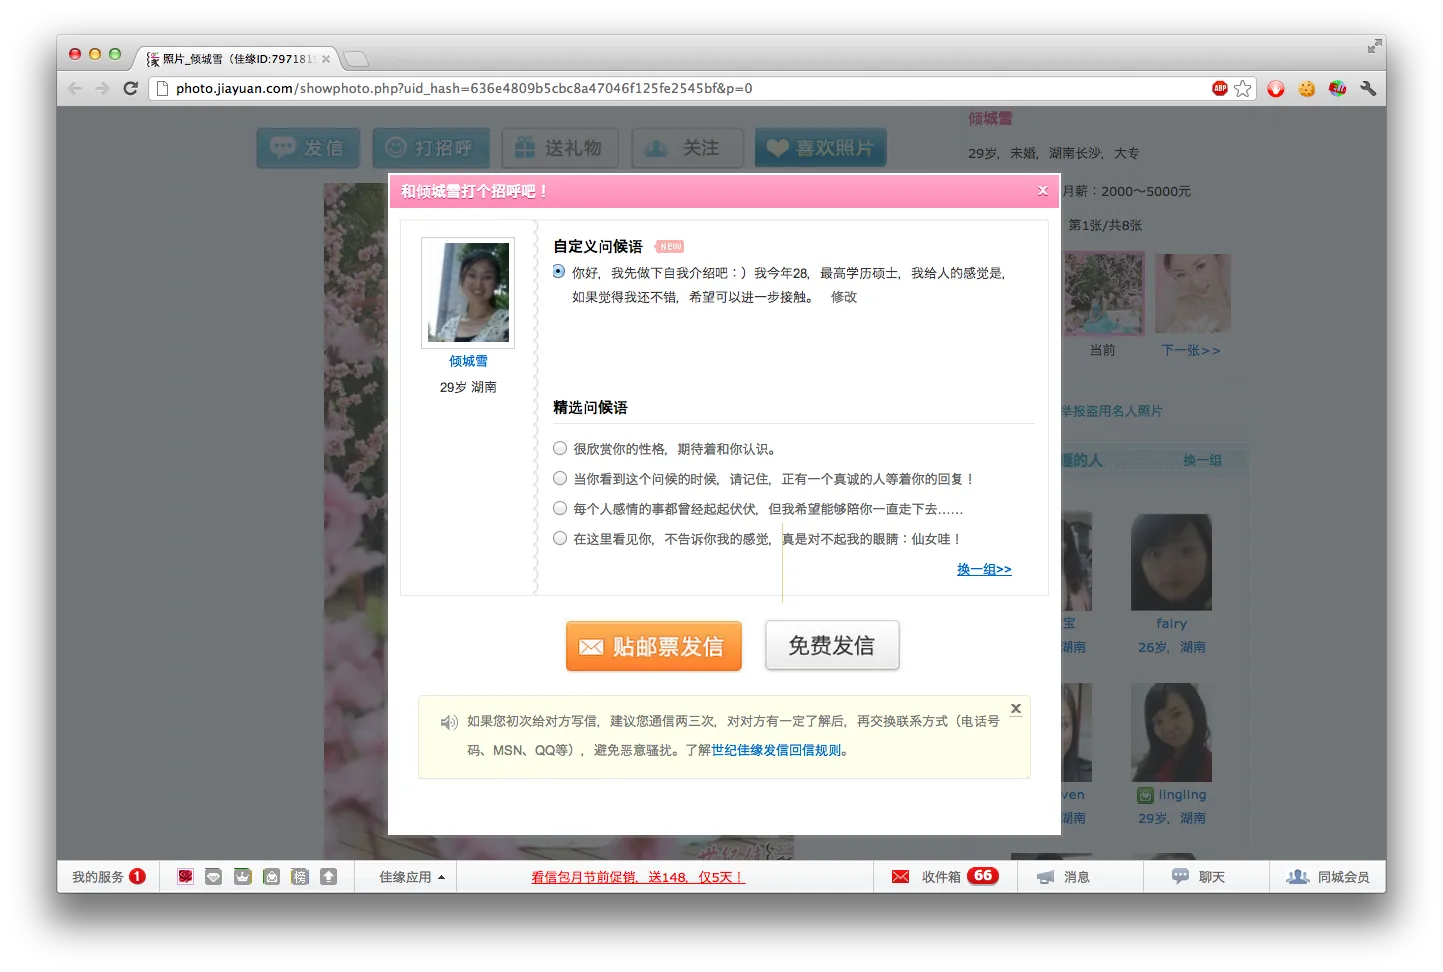Click the 发信 button behind dialog

[308, 148]
